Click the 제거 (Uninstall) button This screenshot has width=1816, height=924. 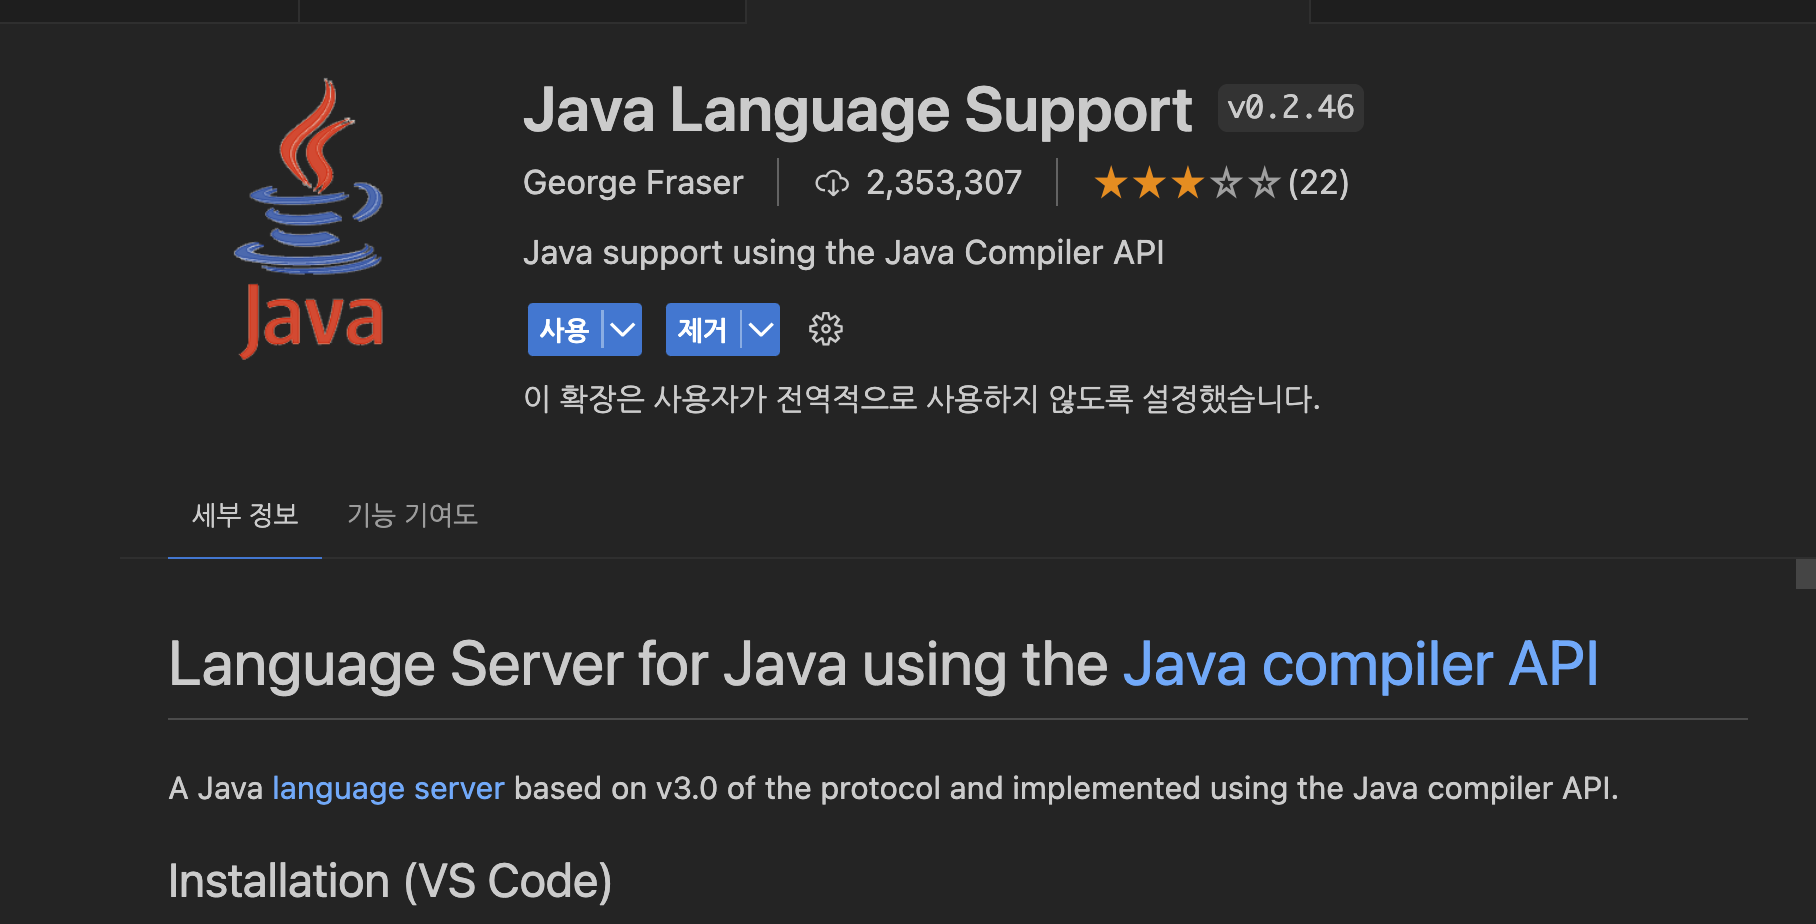[702, 330]
